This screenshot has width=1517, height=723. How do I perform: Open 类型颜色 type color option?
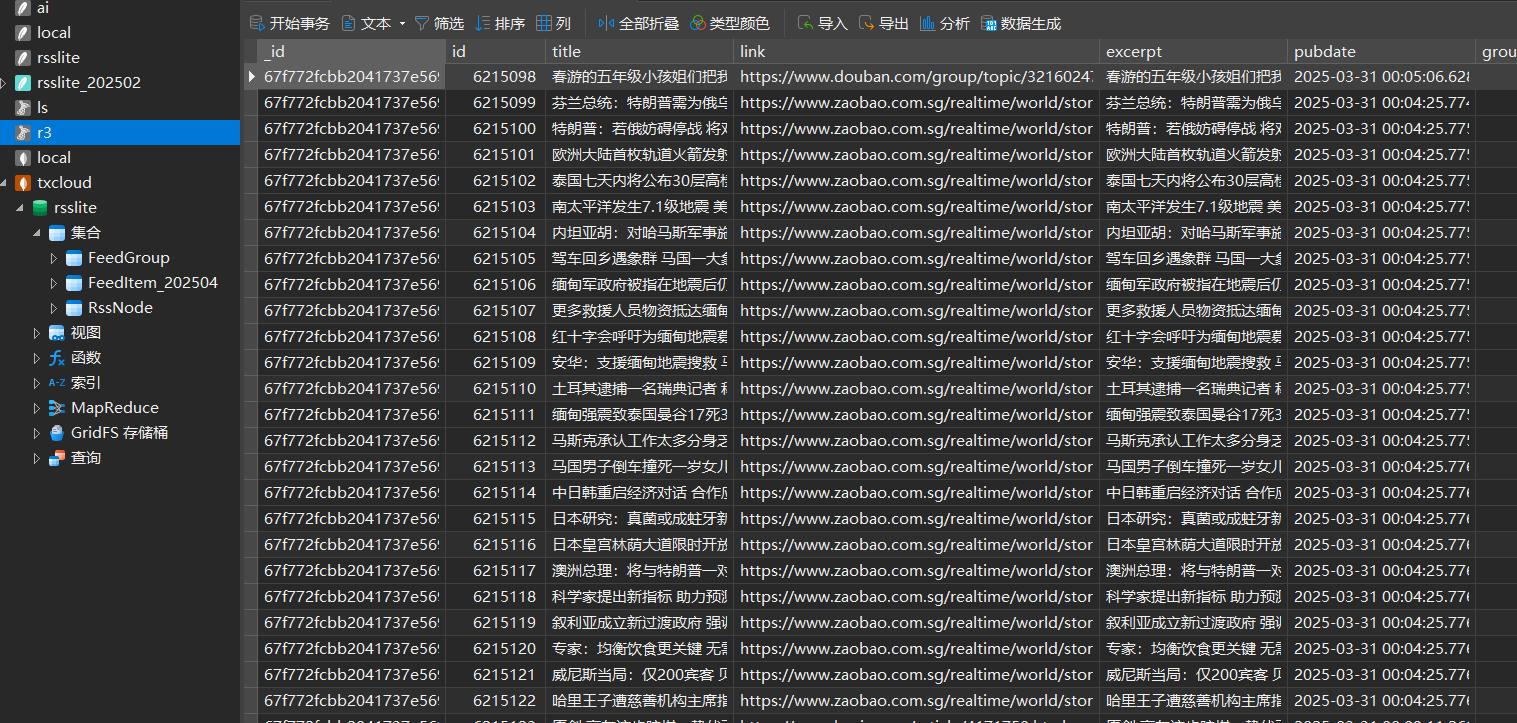point(729,23)
